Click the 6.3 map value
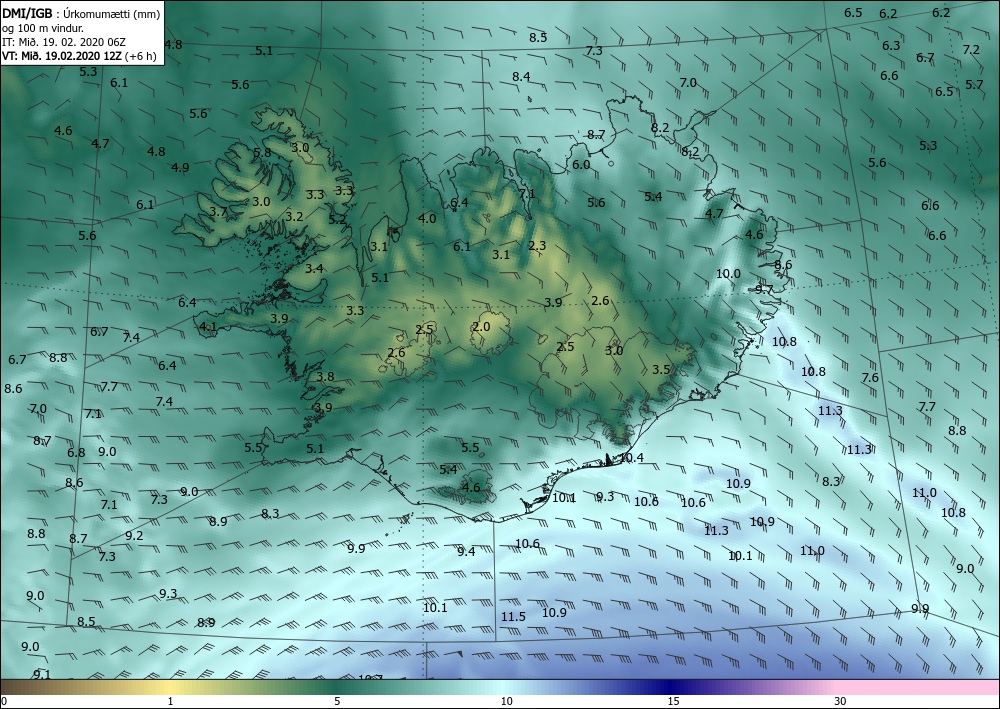 tap(891, 46)
